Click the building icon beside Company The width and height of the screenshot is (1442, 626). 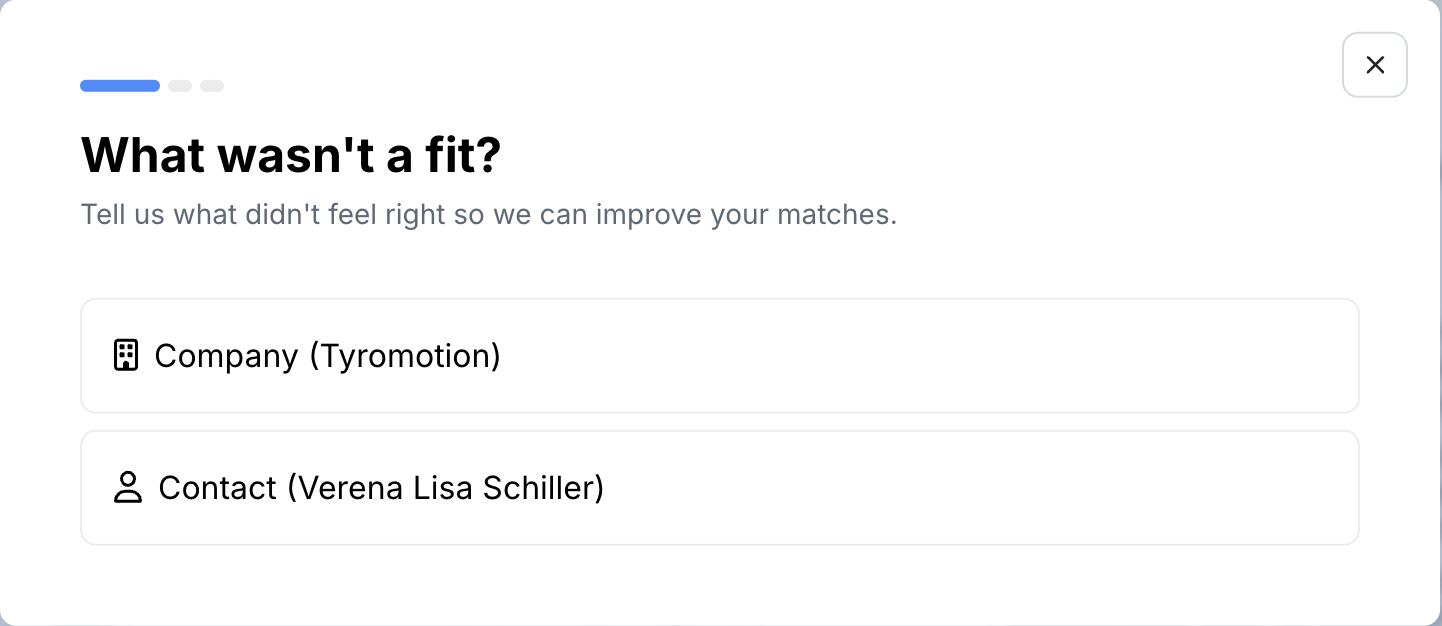(x=125, y=356)
